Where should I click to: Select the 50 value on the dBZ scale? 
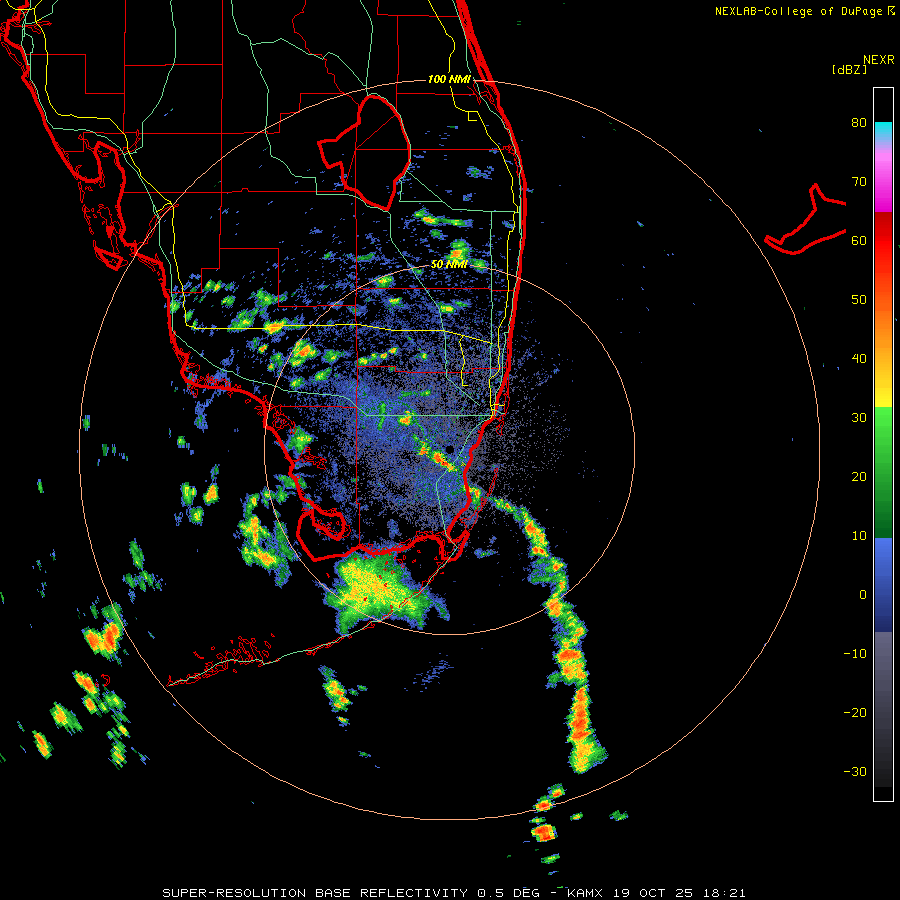(x=859, y=300)
